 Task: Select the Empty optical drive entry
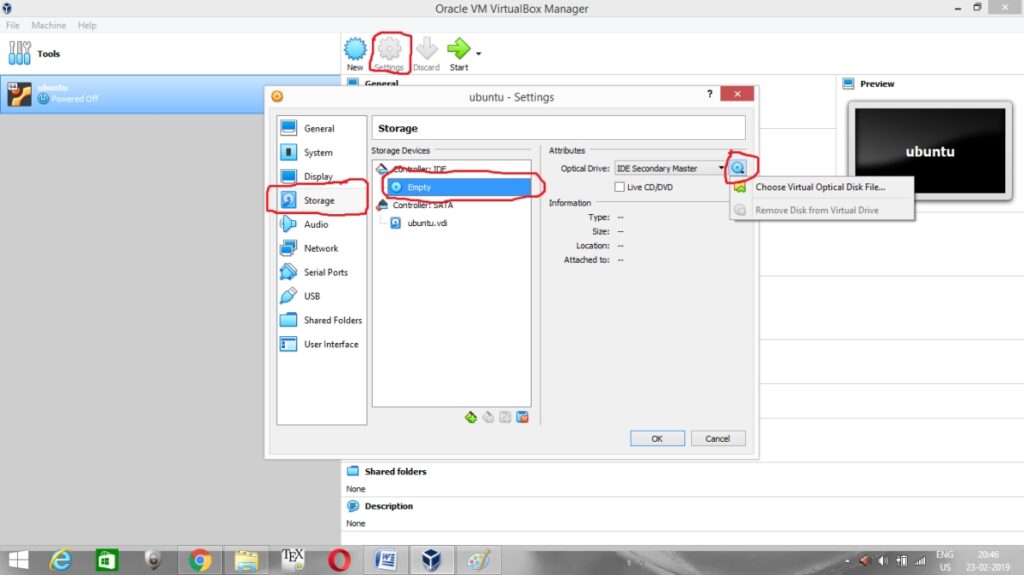pos(459,187)
